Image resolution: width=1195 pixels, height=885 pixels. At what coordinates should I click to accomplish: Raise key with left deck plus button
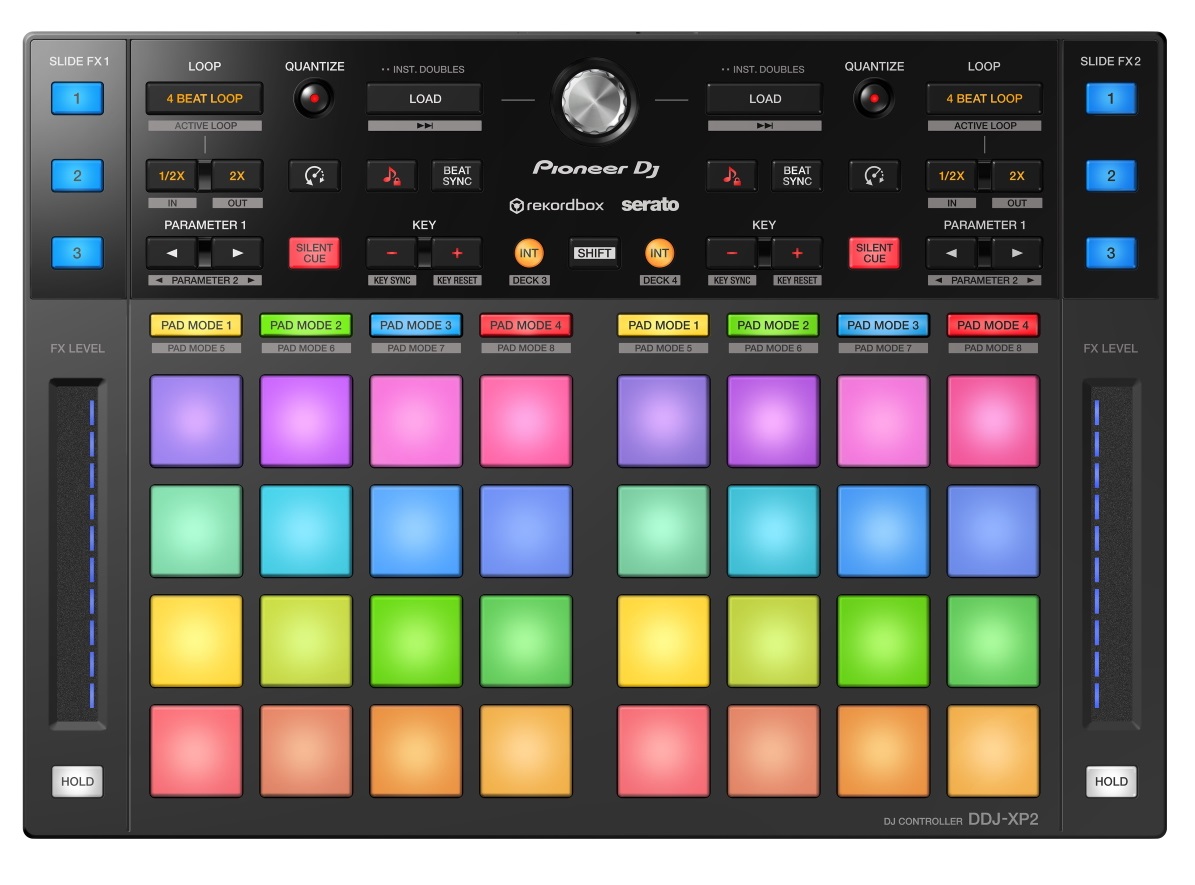[x=457, y=253]
